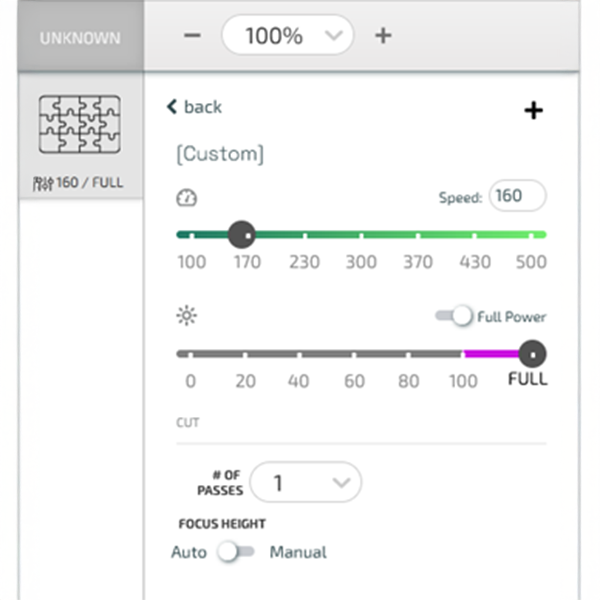Screen dimensions: 600x600
Task: Click the back arrow chevron
Action: tap(172, 106)
